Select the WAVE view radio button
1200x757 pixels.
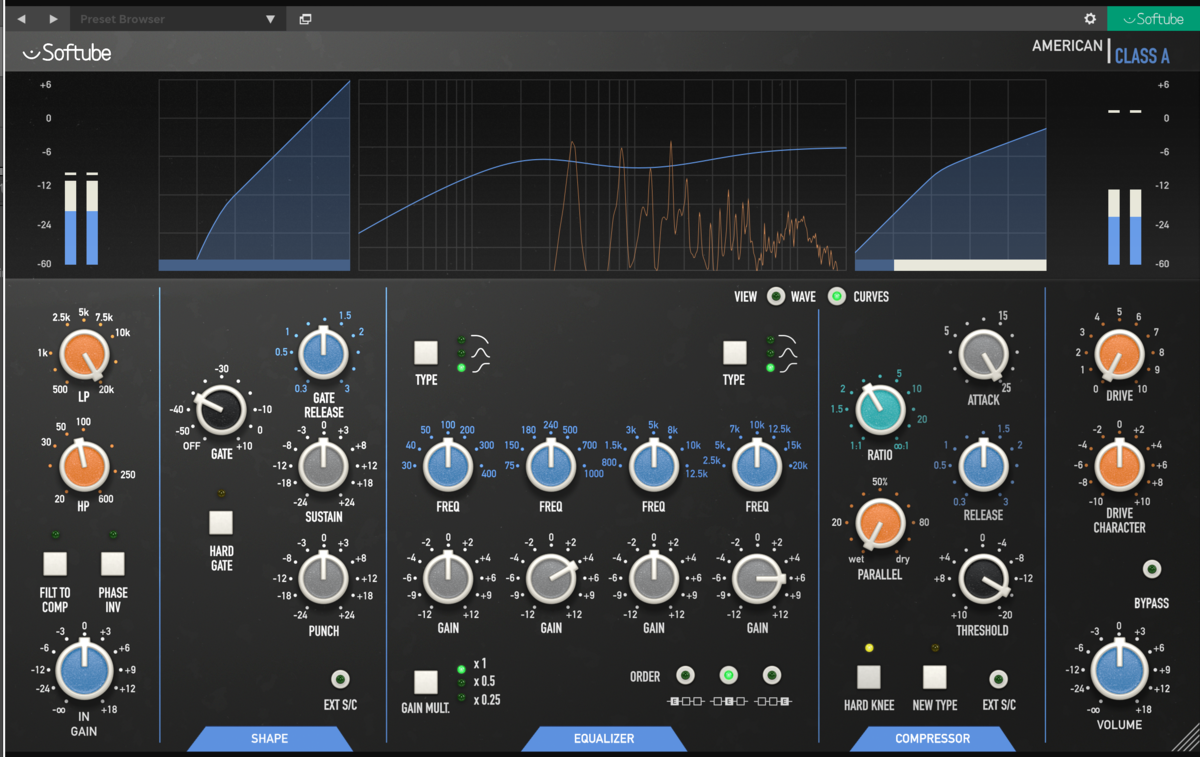775,296
